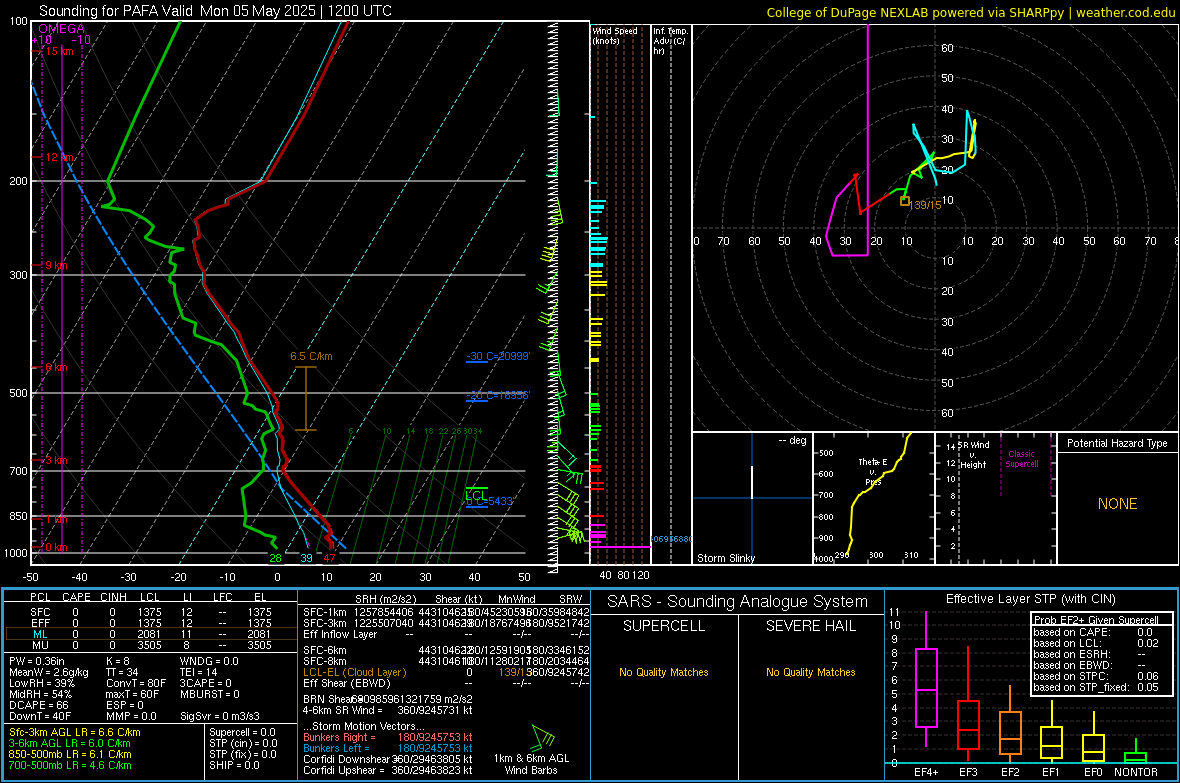
Task: Click the weather.cod.edu NEXLAB credit text
Action: point(970,12)
